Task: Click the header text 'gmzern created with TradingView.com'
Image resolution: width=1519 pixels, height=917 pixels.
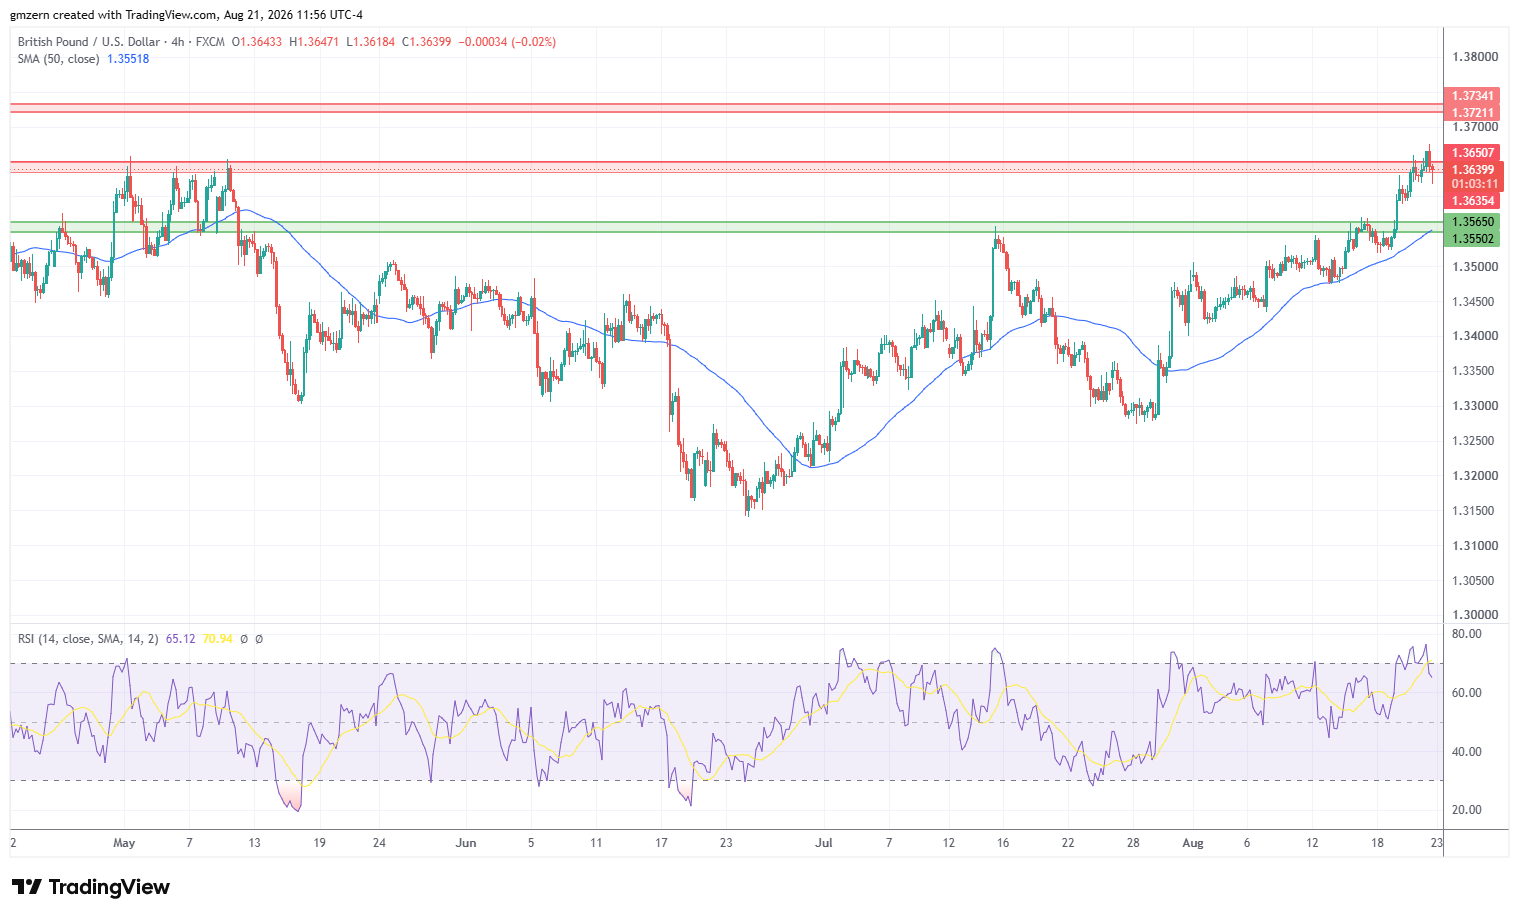Action: 114,15
